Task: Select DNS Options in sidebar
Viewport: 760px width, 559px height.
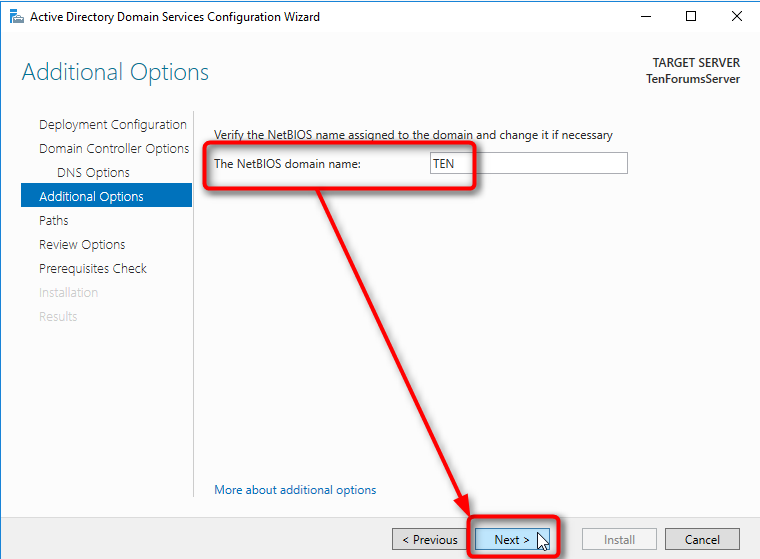Action: [93, 173]
